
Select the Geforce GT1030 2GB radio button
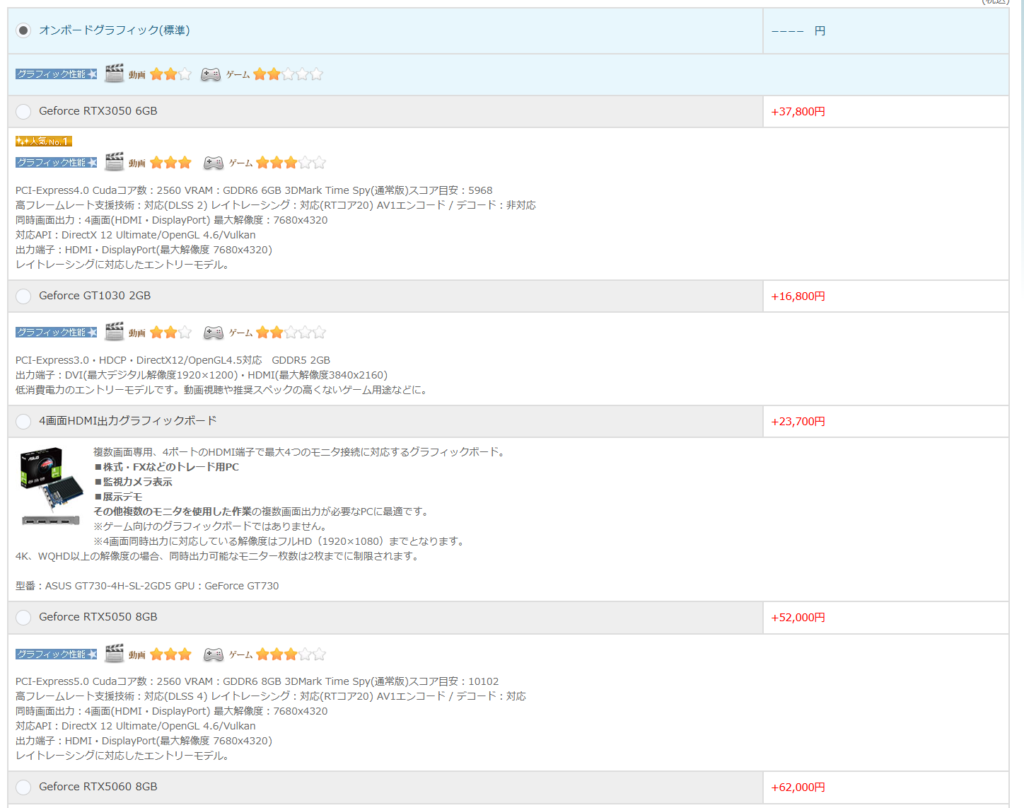pyautogui.click(x=24, y=296)
